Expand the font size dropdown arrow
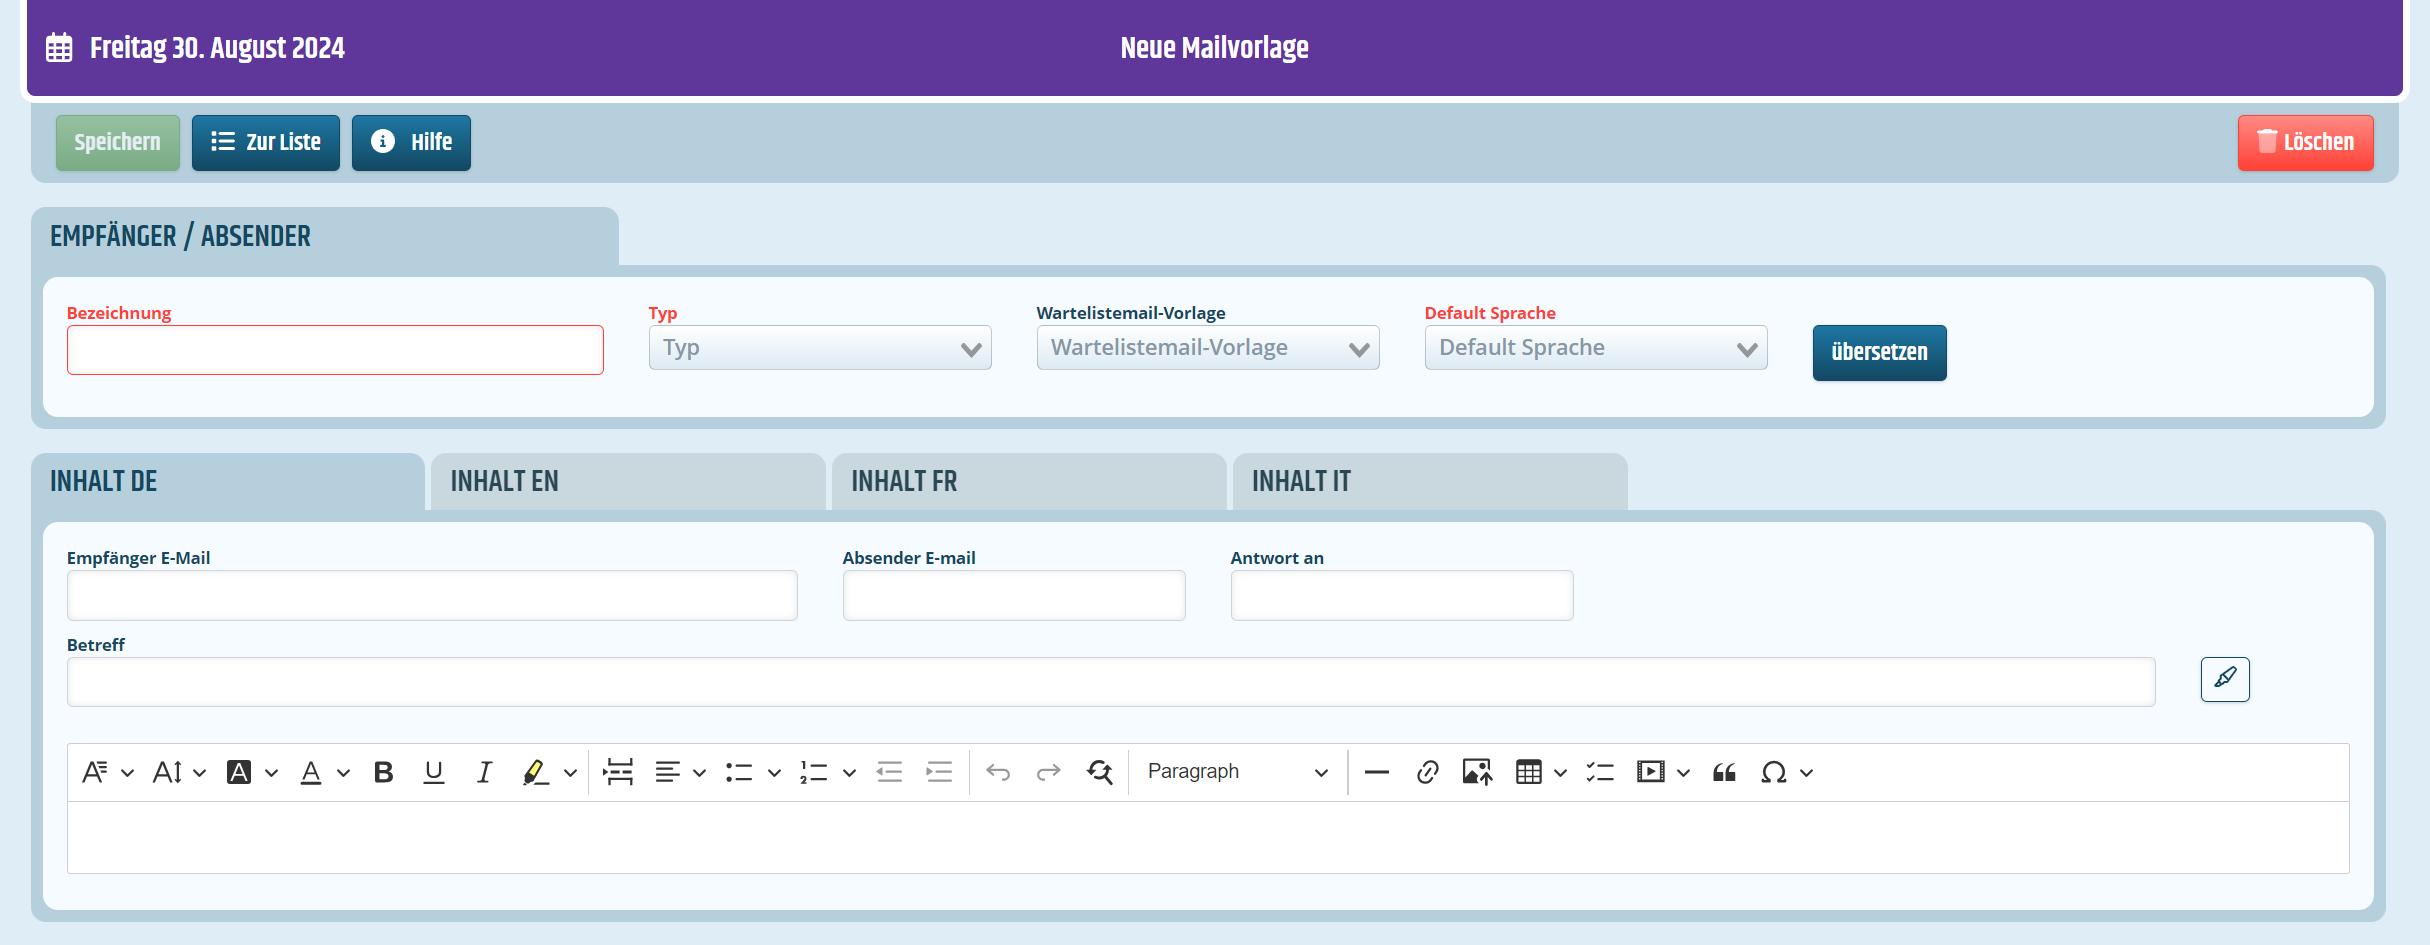The image size is (2430, 945). [199, 773]
